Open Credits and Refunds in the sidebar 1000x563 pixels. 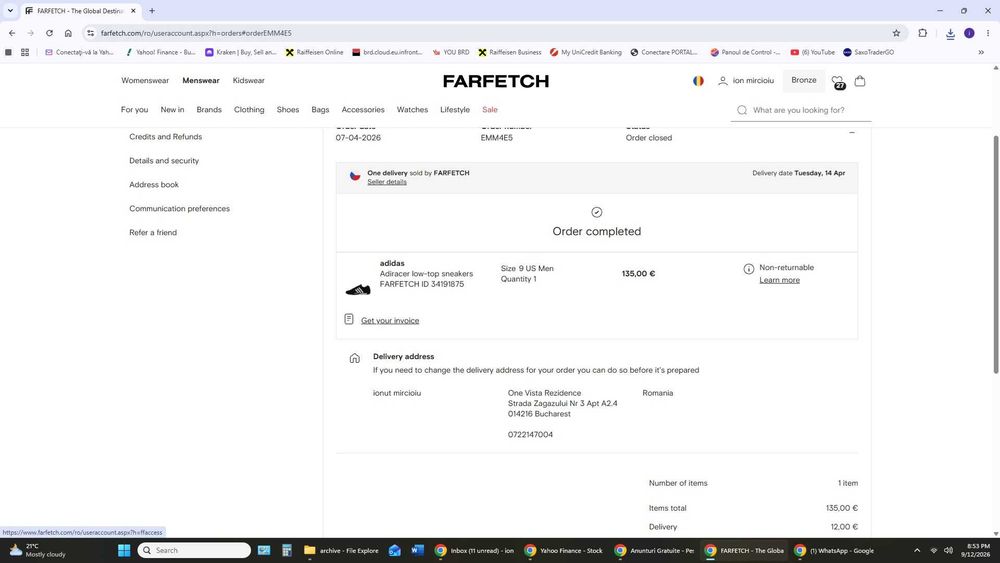click(165, 136)
